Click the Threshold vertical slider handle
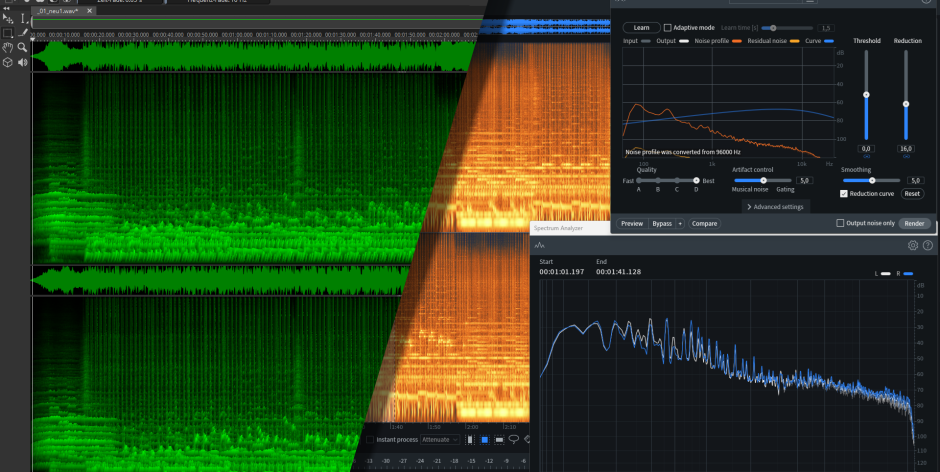The height and width of the screenshot is (472, 940). coord(866,95)
